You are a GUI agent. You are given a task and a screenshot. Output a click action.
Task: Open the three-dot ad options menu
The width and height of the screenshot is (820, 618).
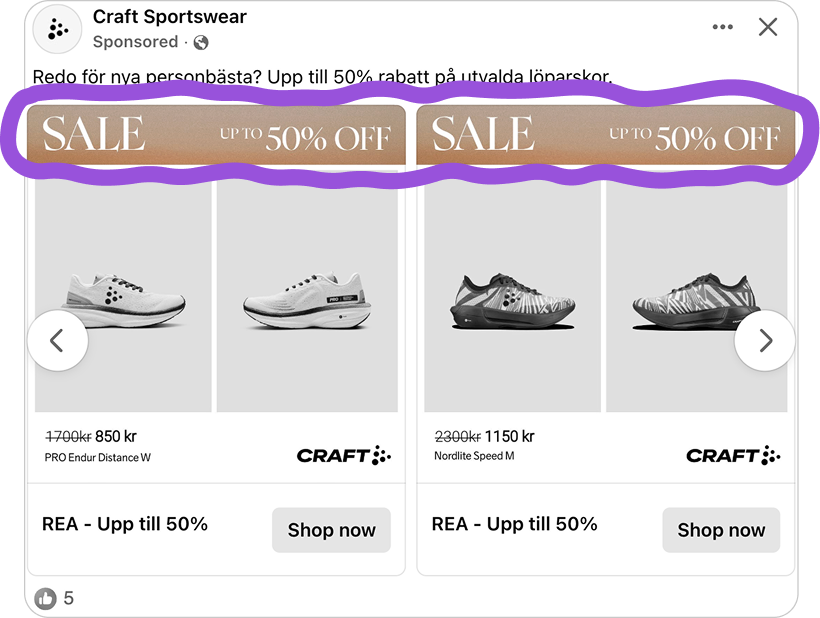[722, 27]
